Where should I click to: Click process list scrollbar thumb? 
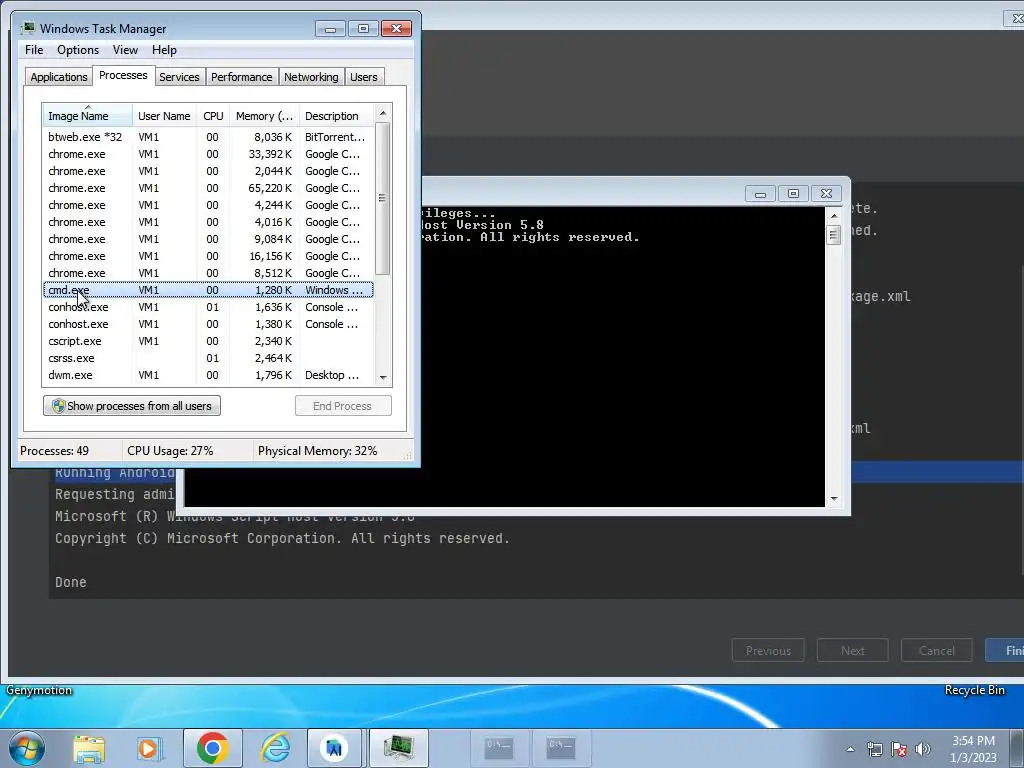(383, 198)
